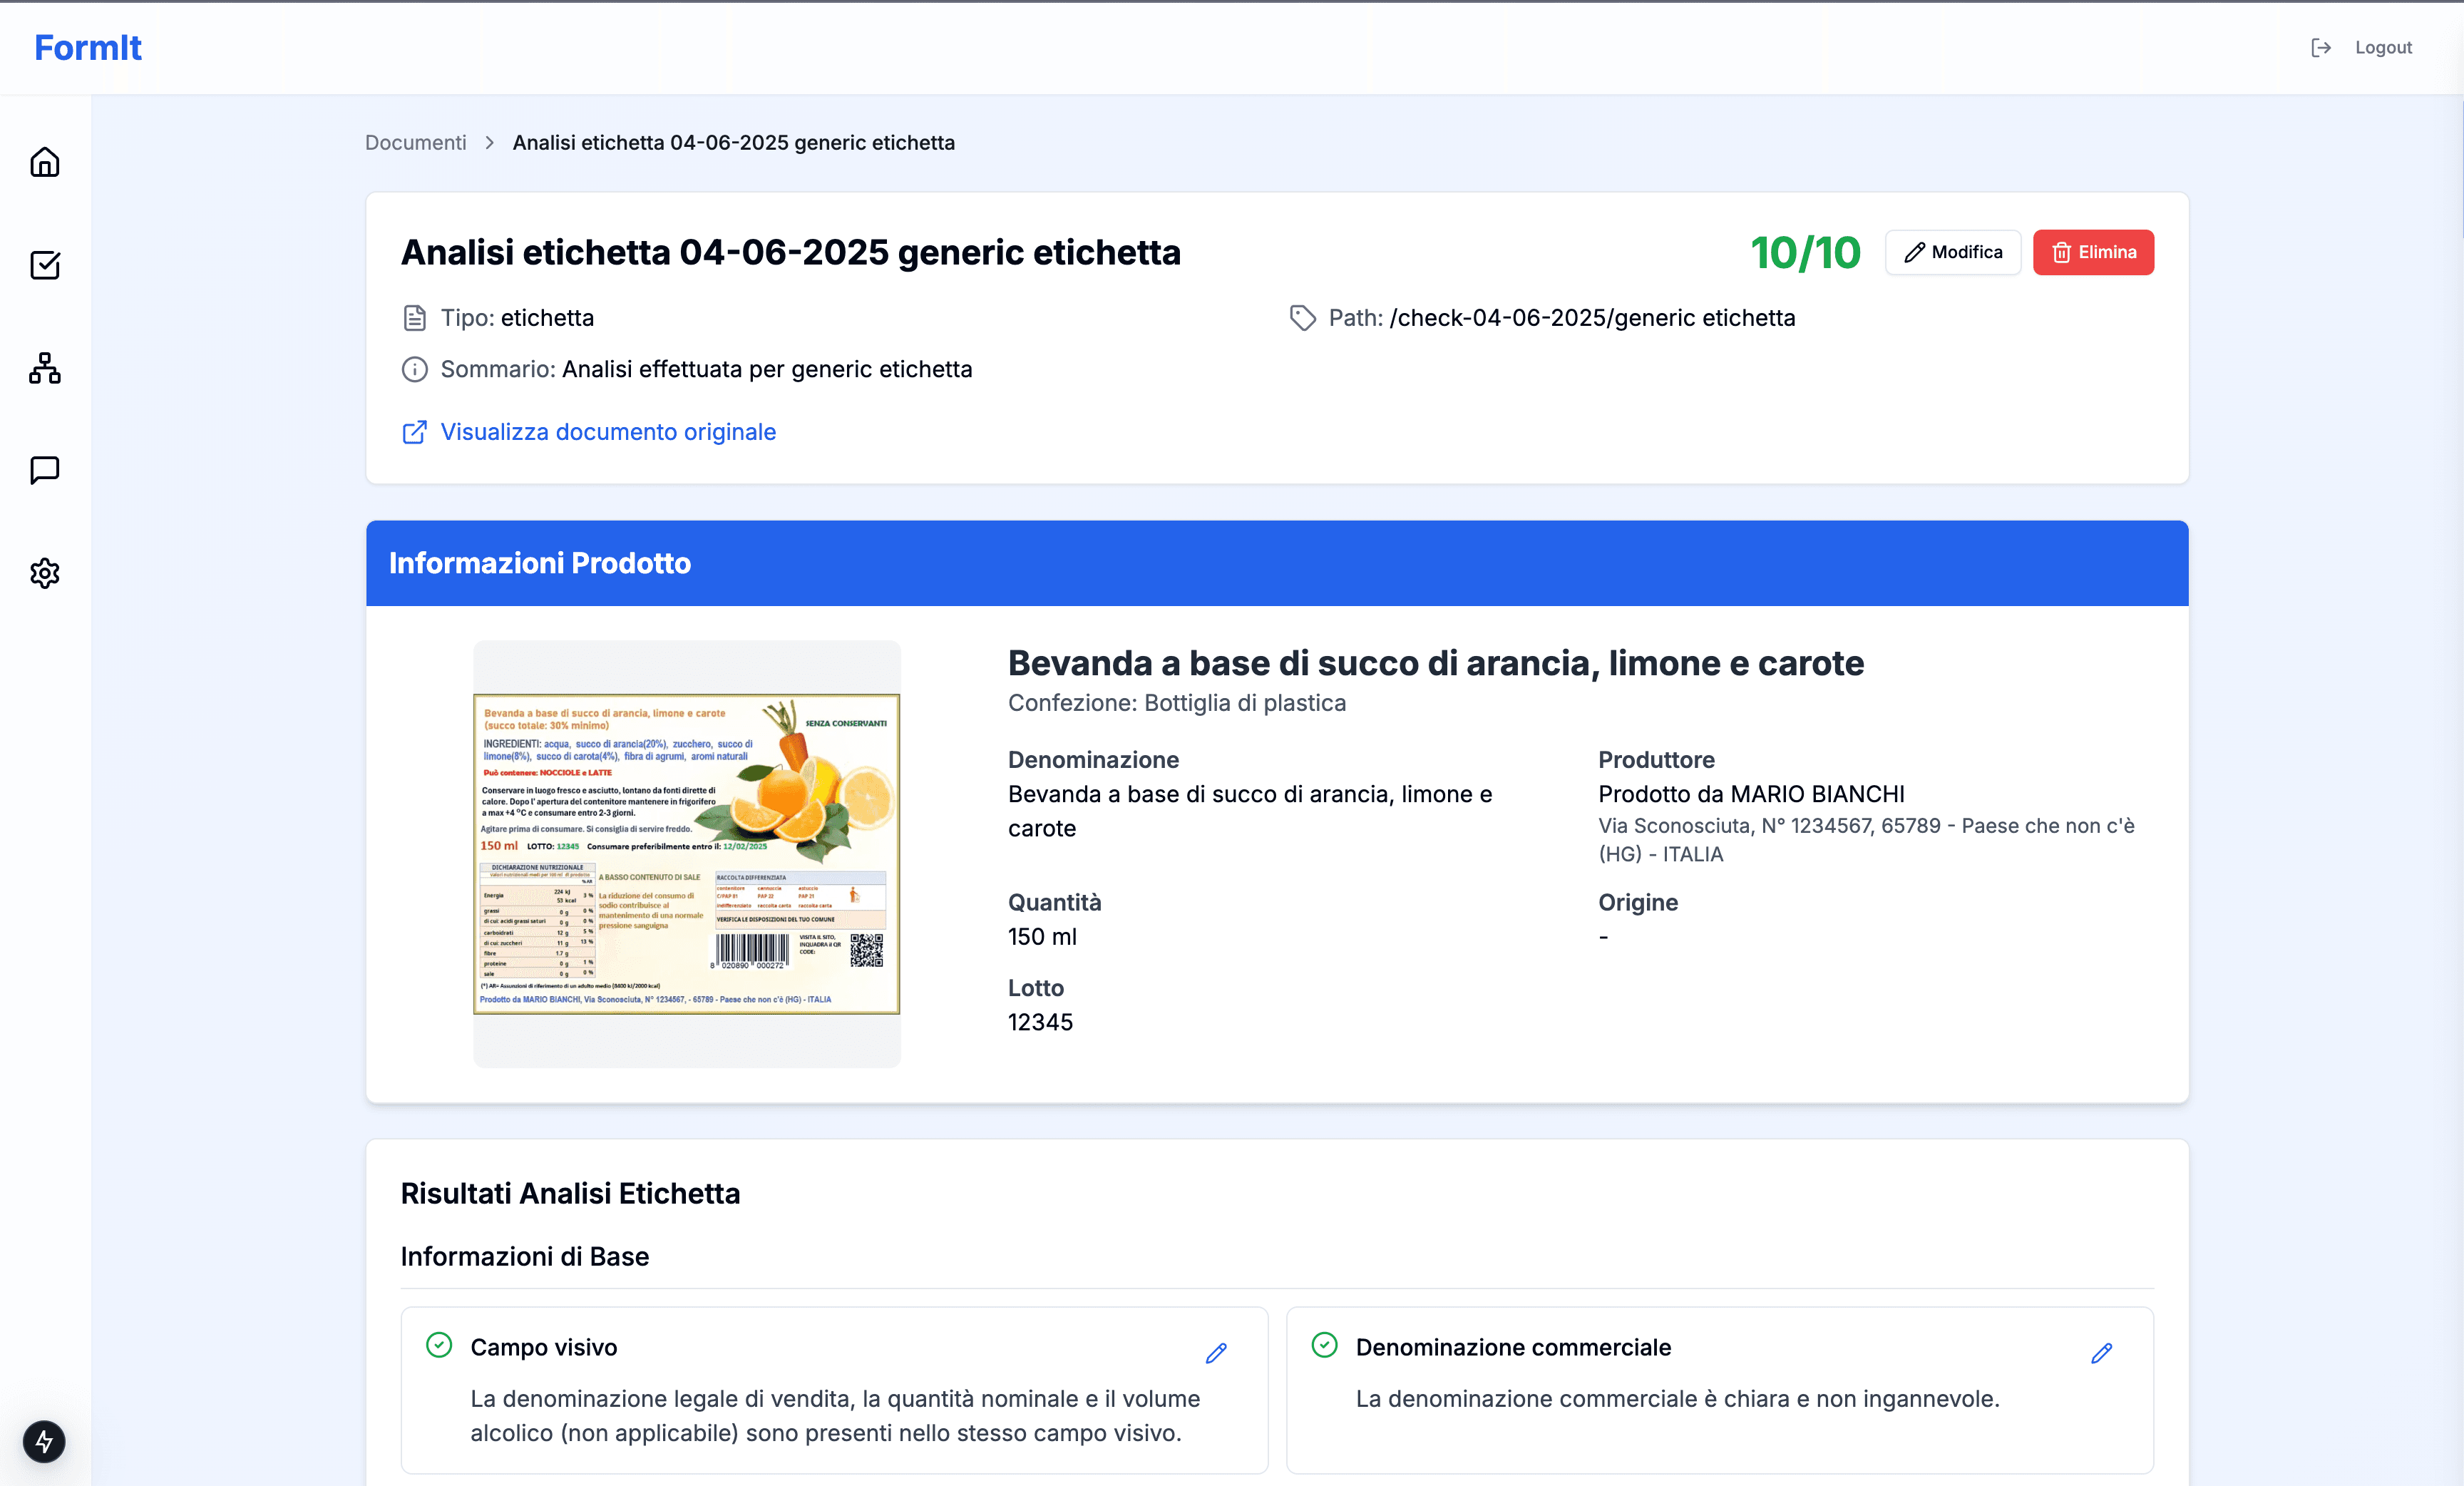The width and height of the screenshot is (2464, 1486).
Task: Click the page title Analisi etichetta heading
Action: click(791, 252)
